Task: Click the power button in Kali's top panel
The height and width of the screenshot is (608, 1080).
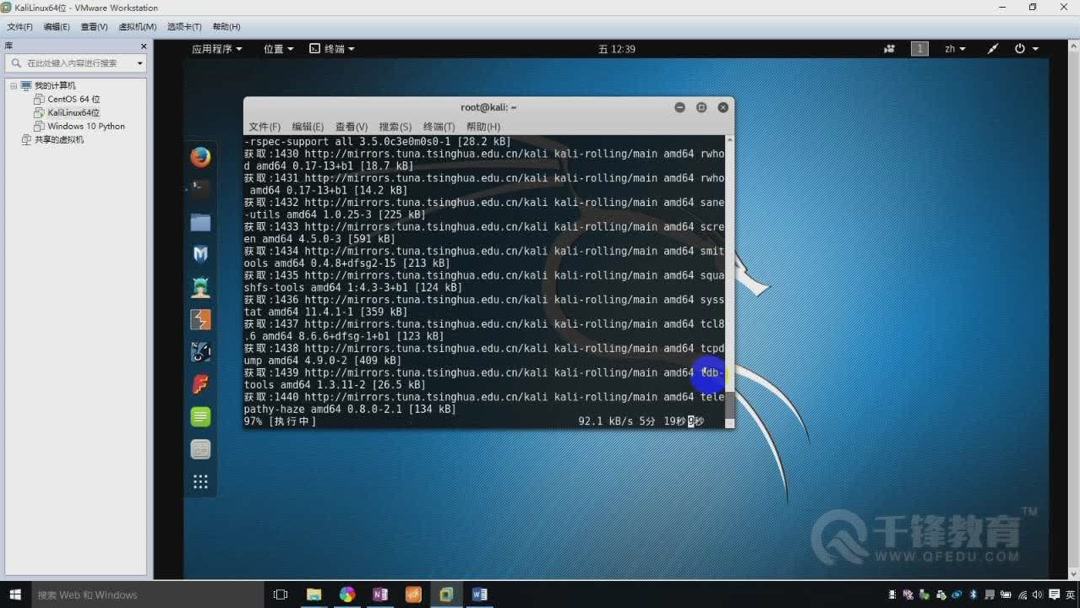Action: click(x=1020, y=48)
